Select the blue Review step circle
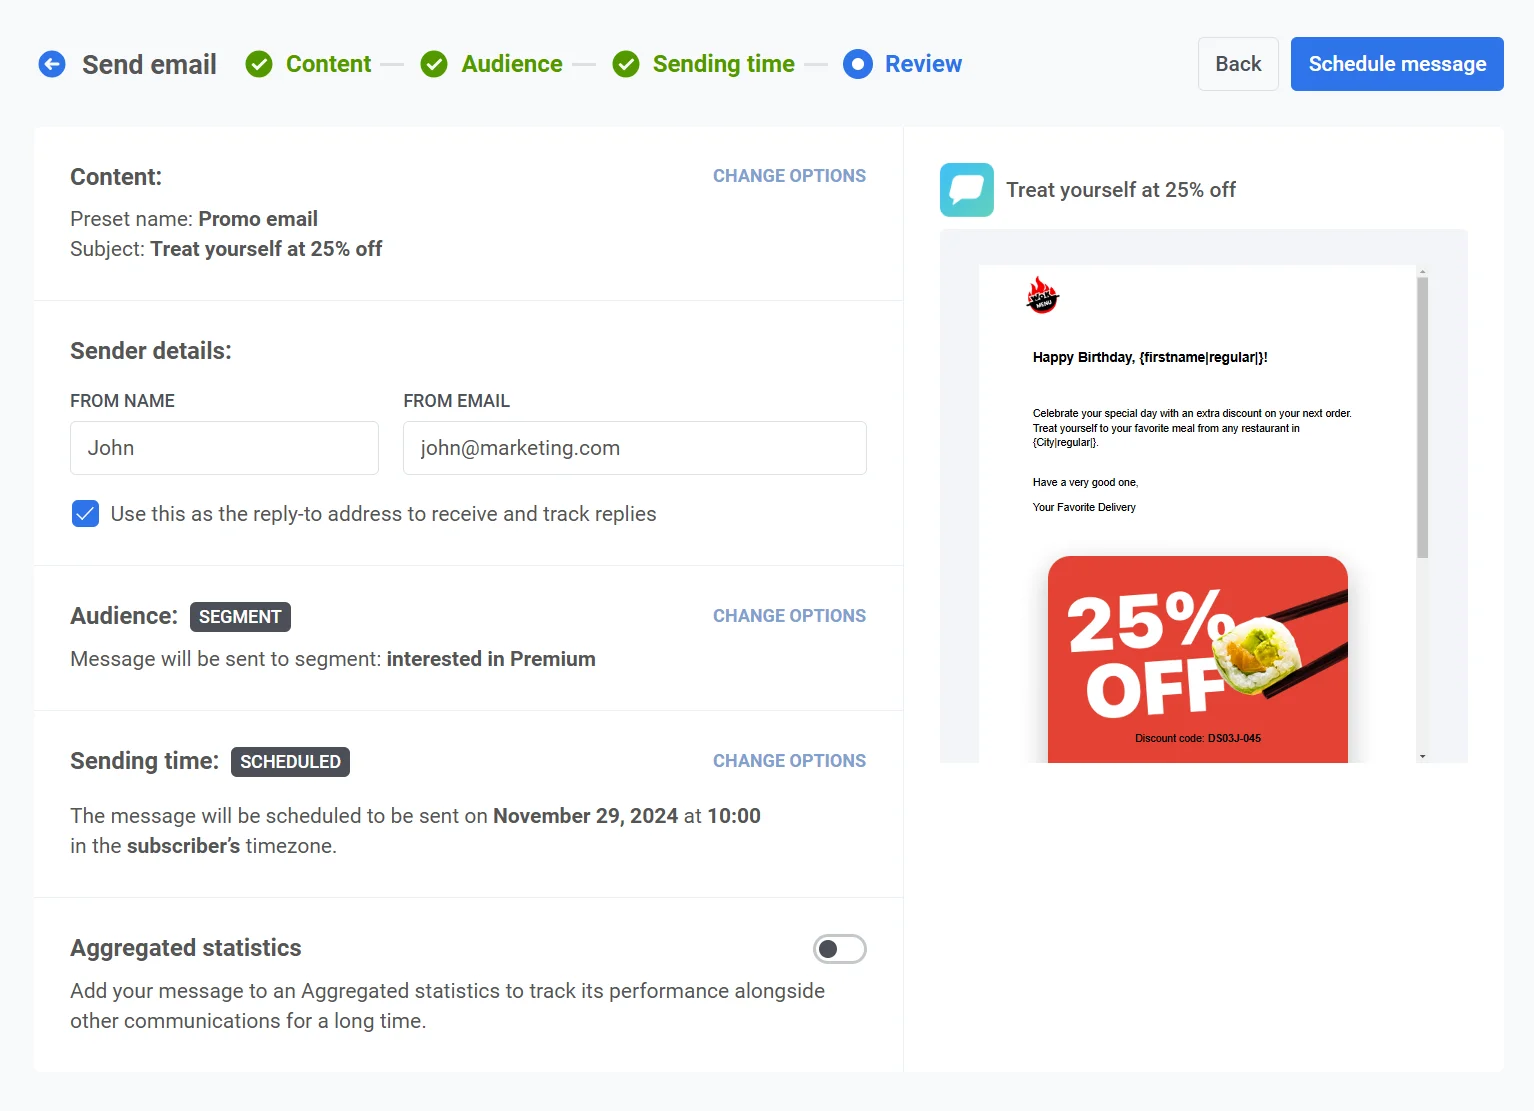This screenshot has width=1534, height=1111. click(x=858, y=63)
